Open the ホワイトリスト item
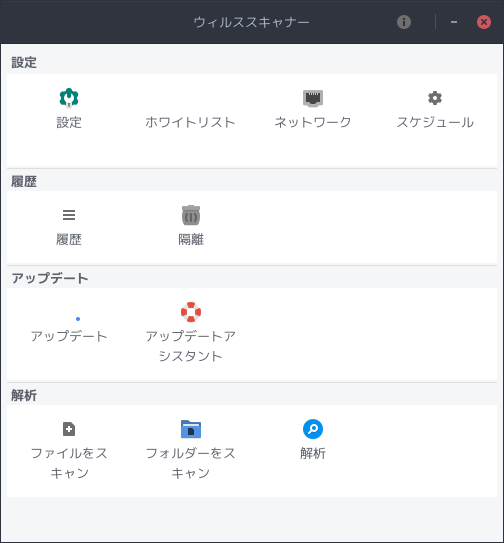The width and height of the screenshot is (504, 543). (190, 122)
